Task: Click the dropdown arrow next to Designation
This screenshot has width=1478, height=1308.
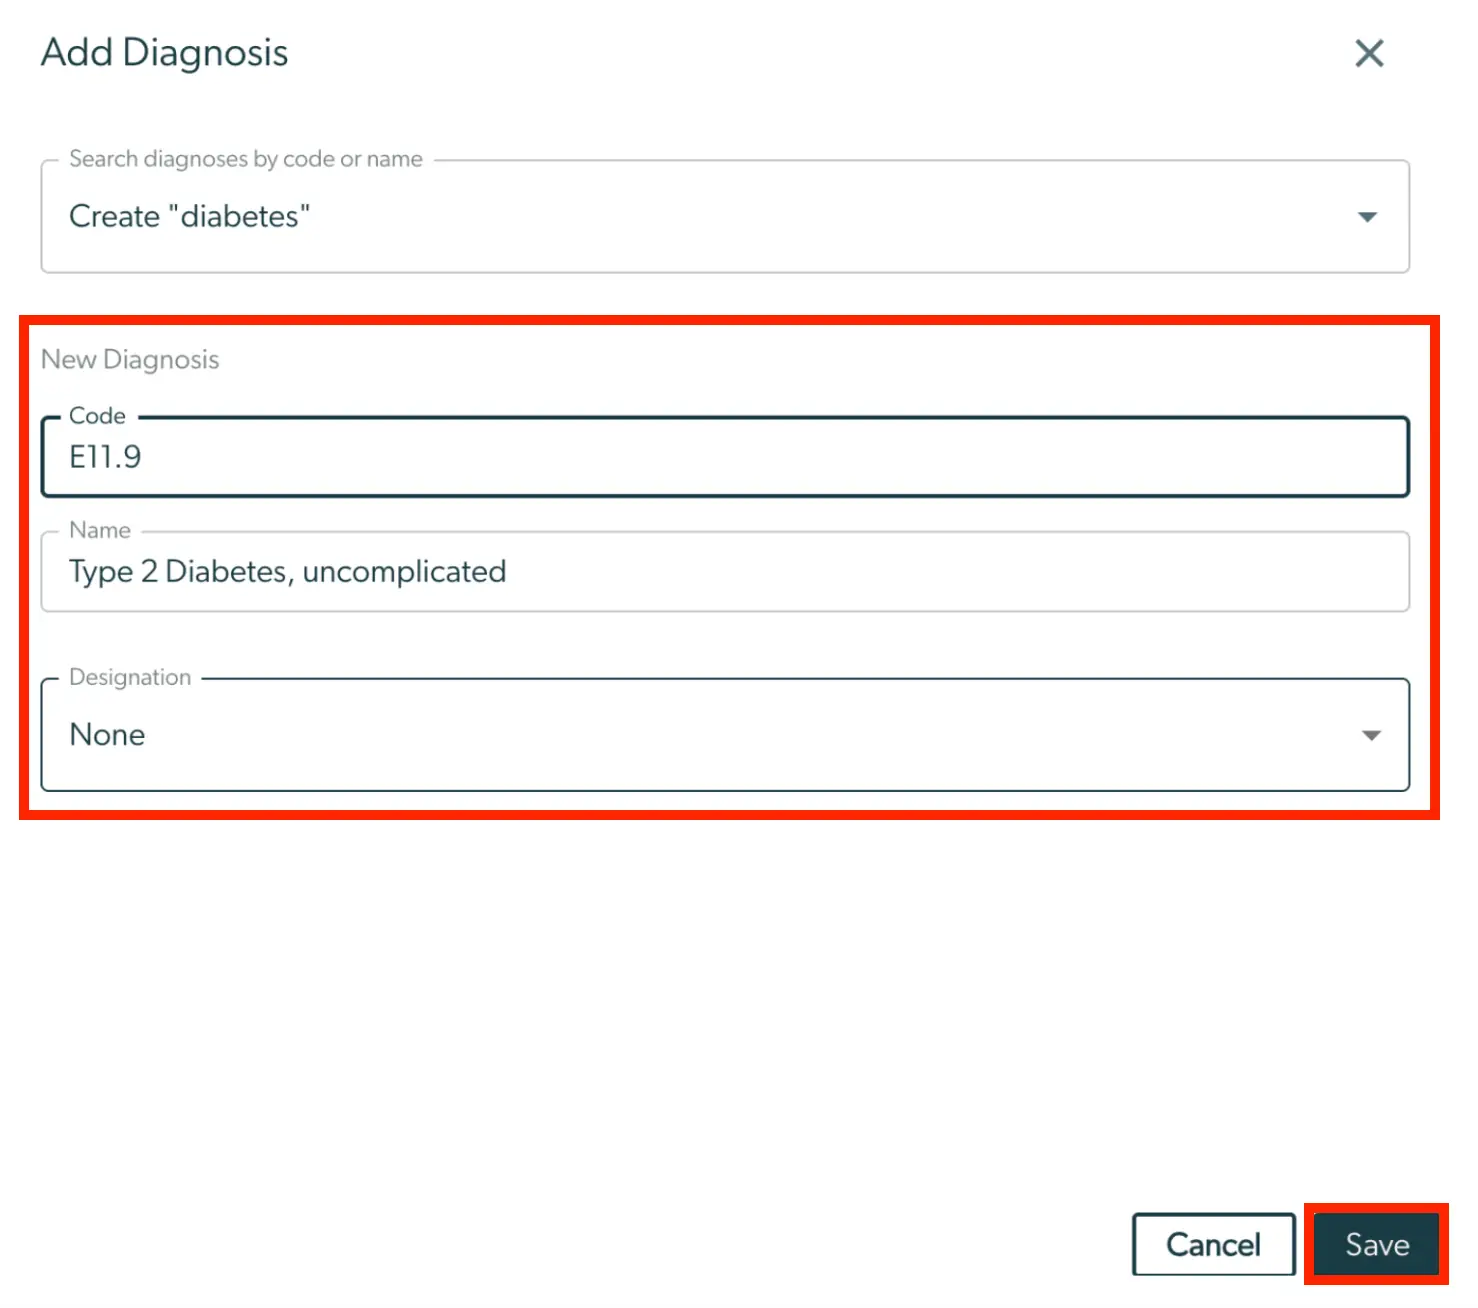Action: point(1371,735)
